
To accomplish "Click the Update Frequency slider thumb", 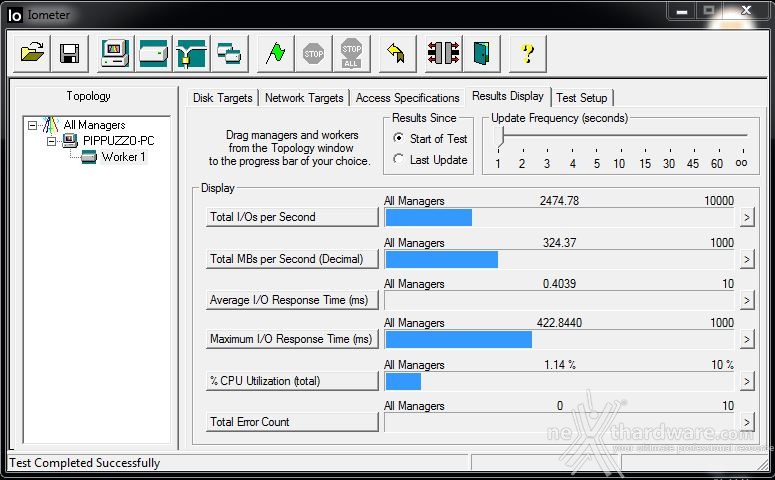I will pyautogui.click(x=502, y=135).
